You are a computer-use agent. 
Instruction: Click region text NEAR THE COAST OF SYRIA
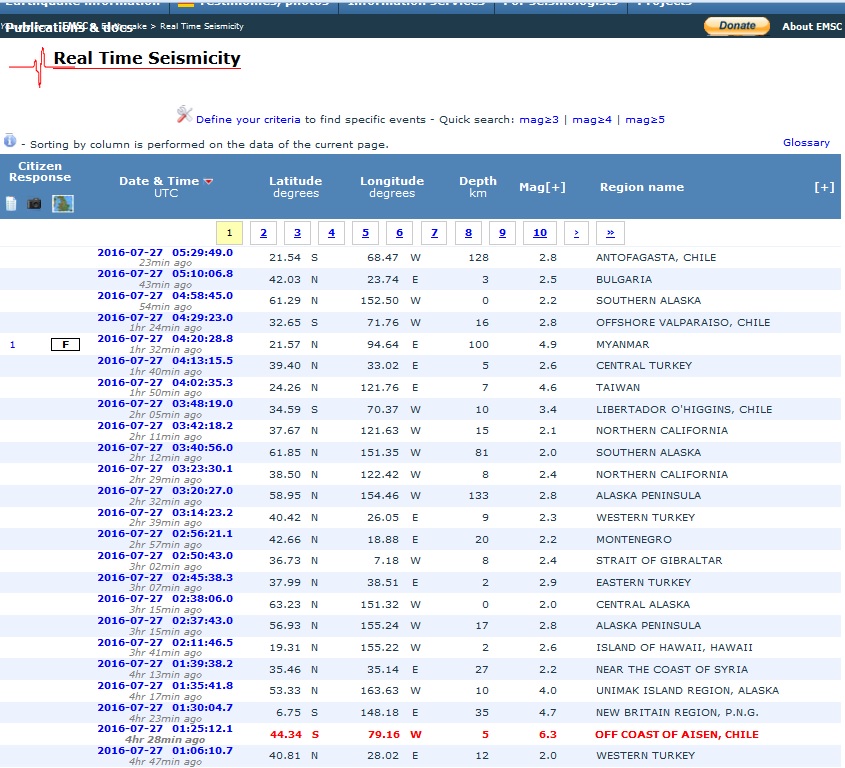671,669
